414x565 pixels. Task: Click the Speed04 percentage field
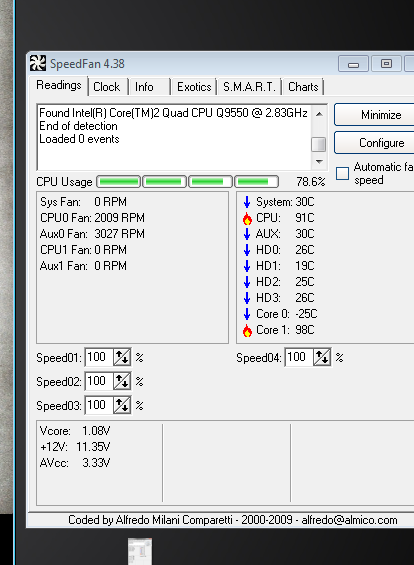(x=299, y=357)
